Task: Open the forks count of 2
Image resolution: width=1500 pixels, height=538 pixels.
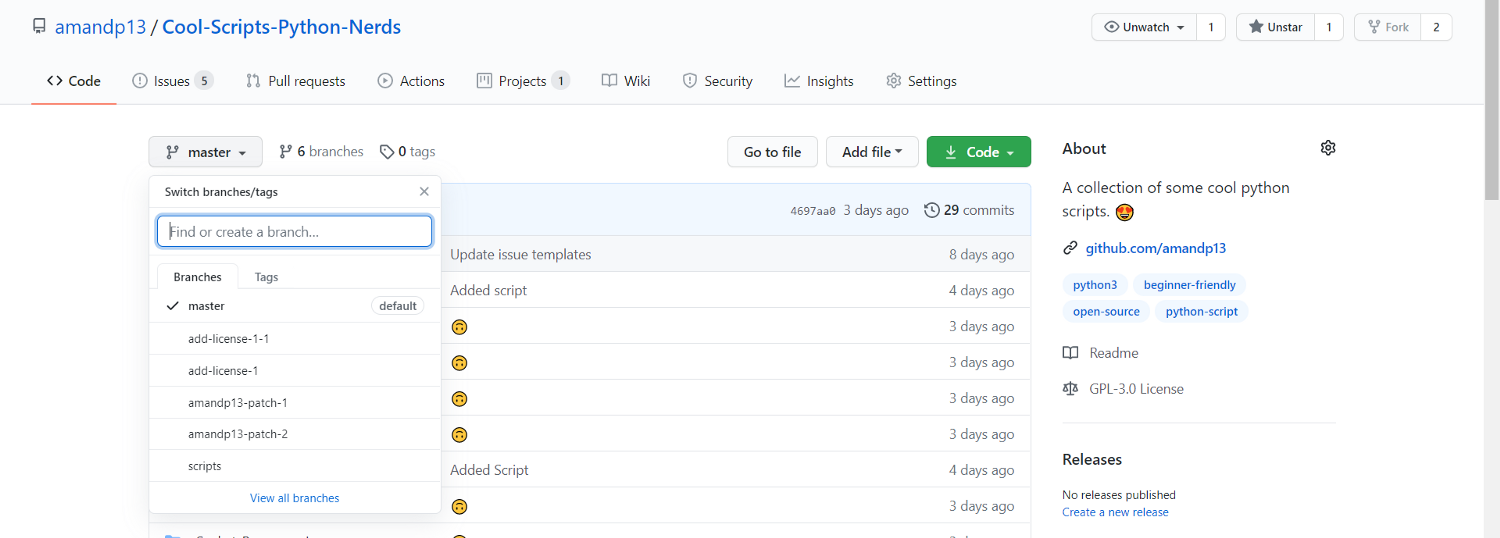Action: point(1436,27)
